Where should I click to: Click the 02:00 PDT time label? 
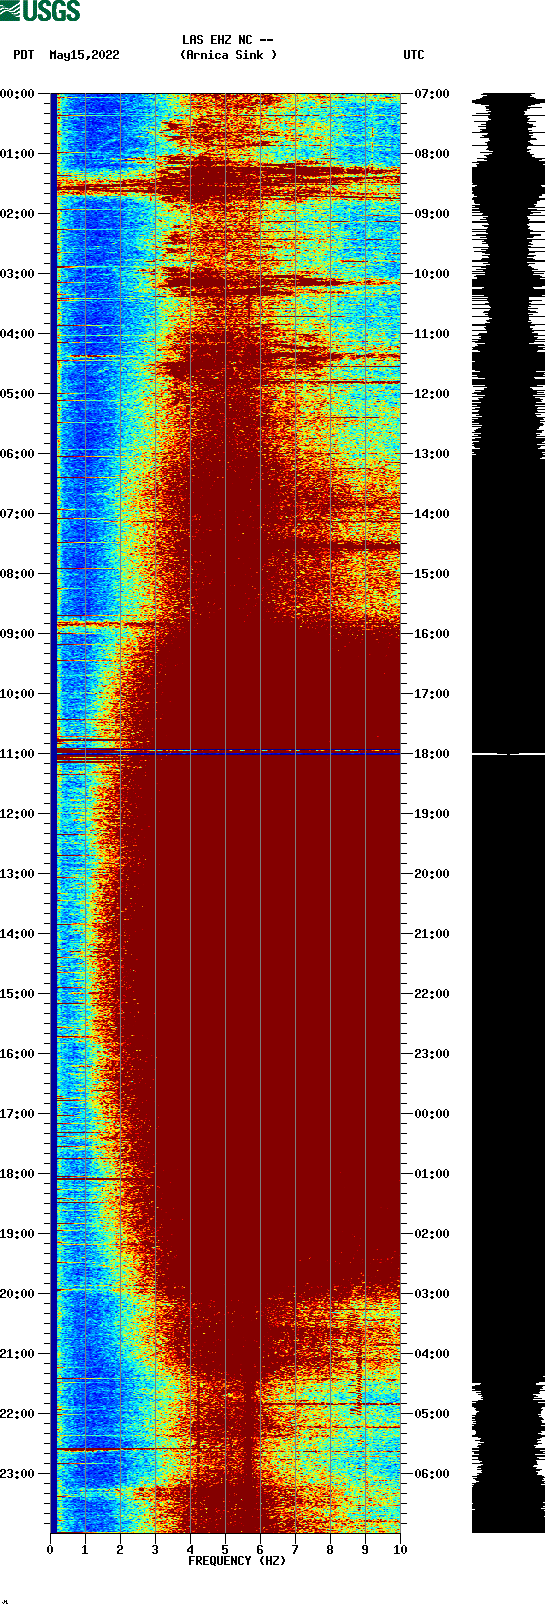pos(18,214)
